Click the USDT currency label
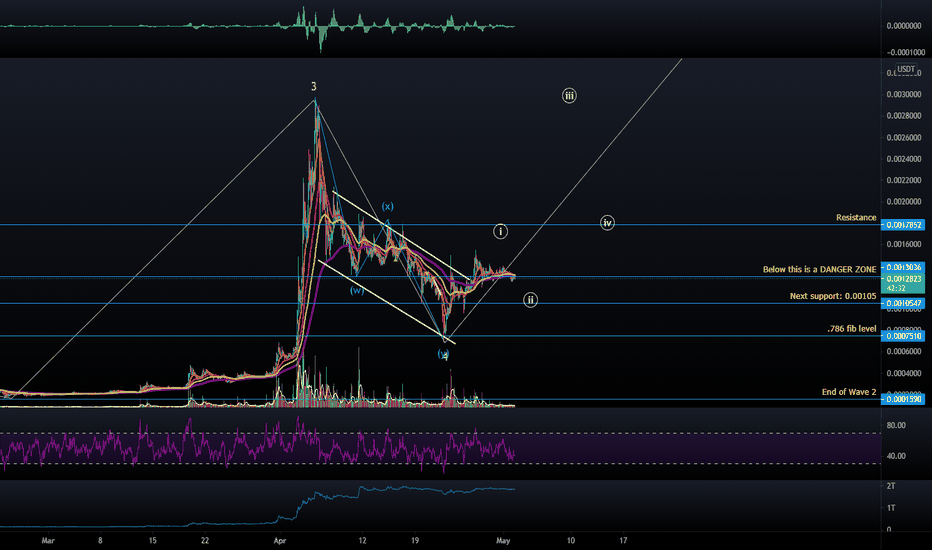This screenshot has height=550, width=932. coord(906,69)
